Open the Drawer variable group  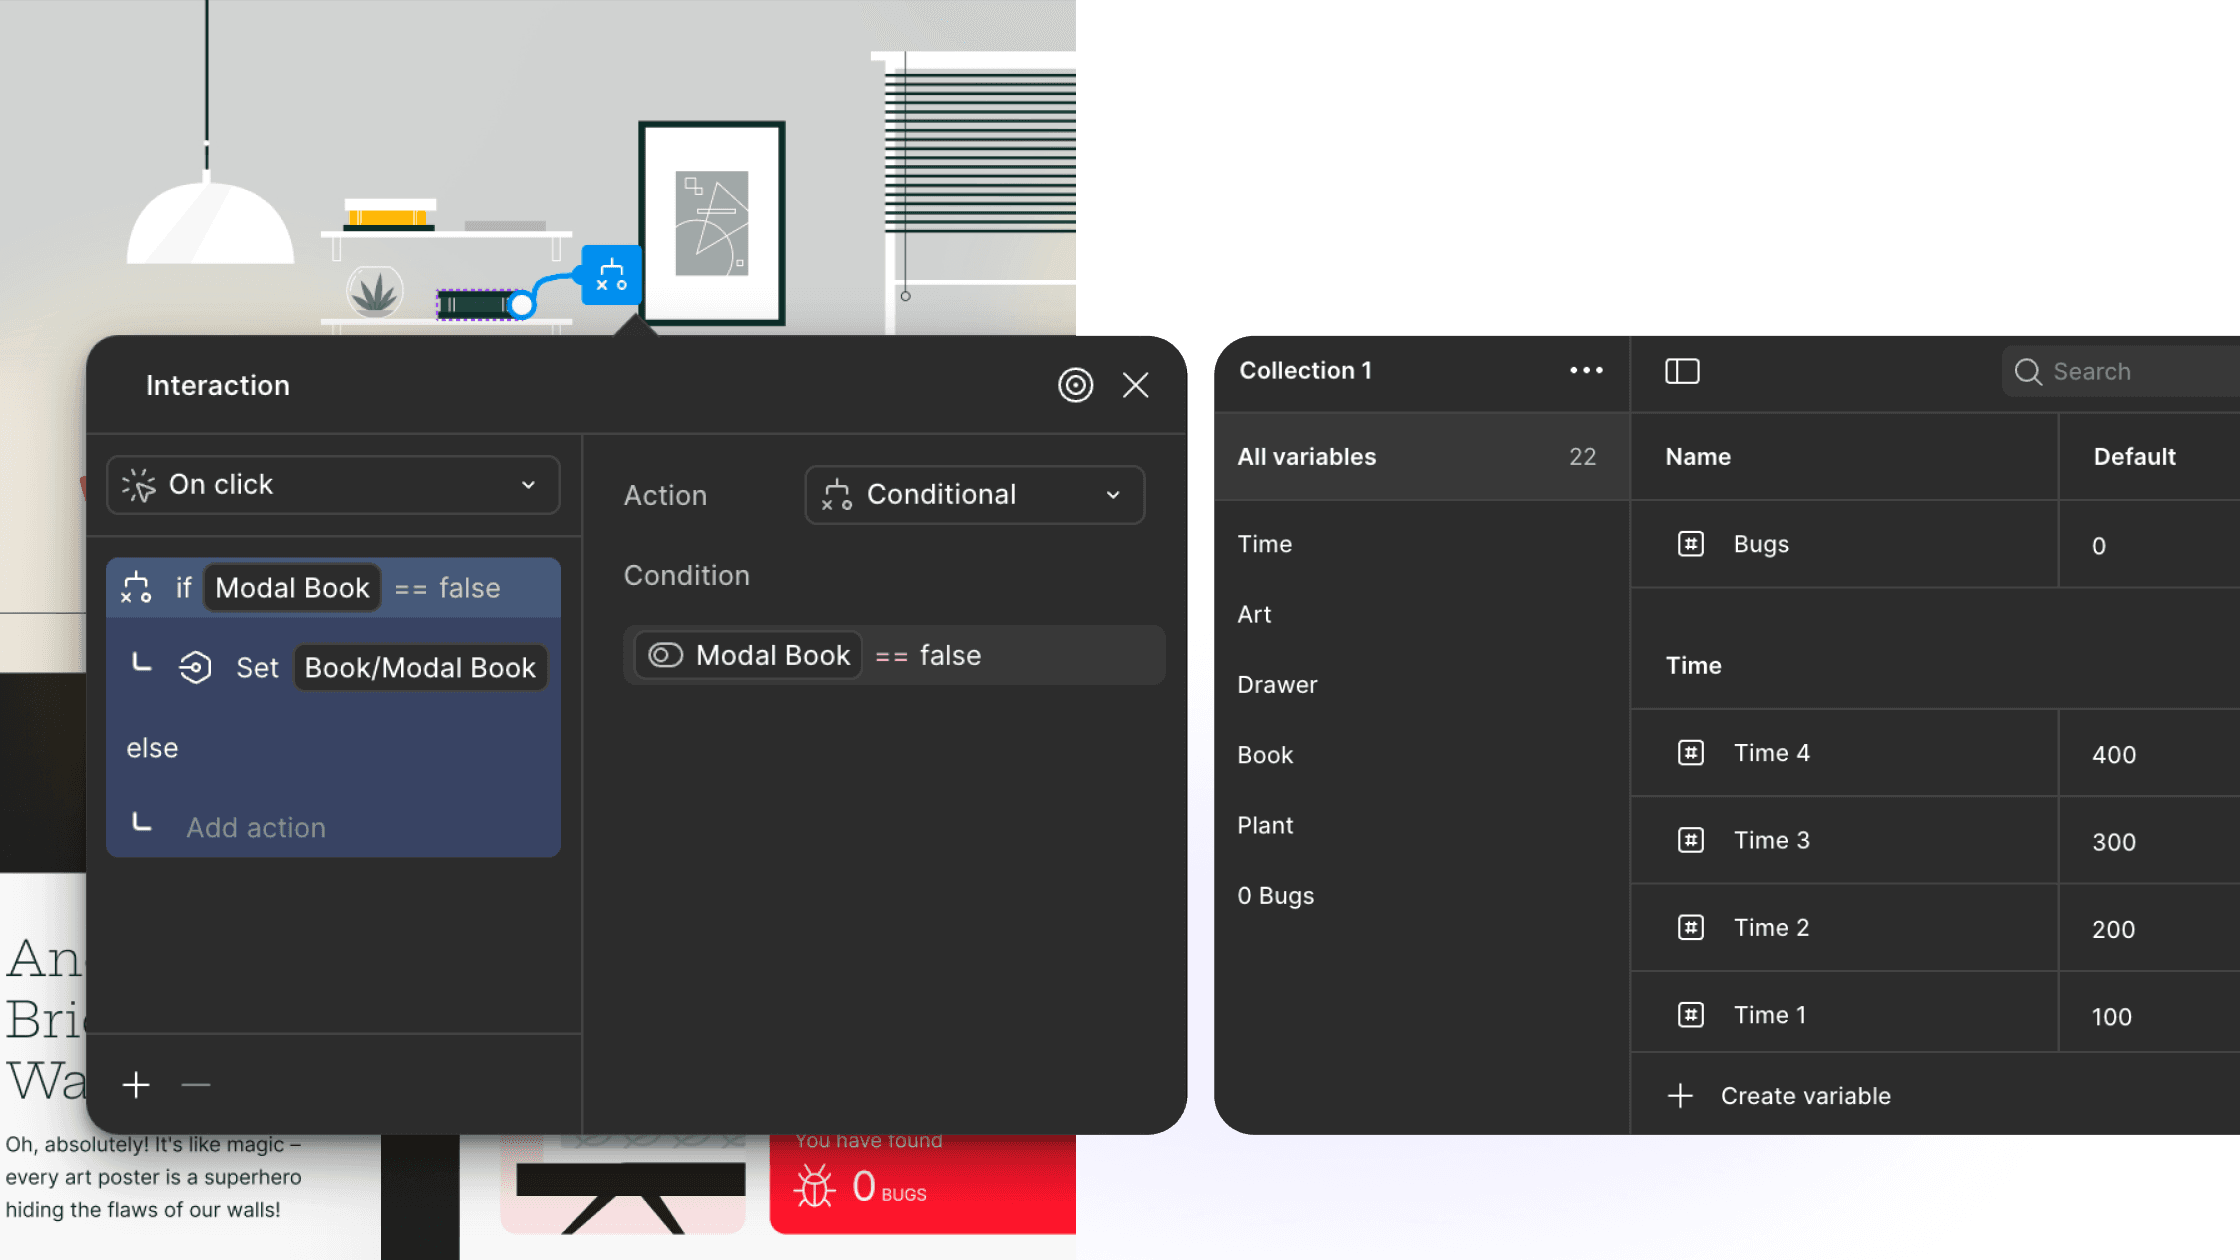tap(1277, 685)
